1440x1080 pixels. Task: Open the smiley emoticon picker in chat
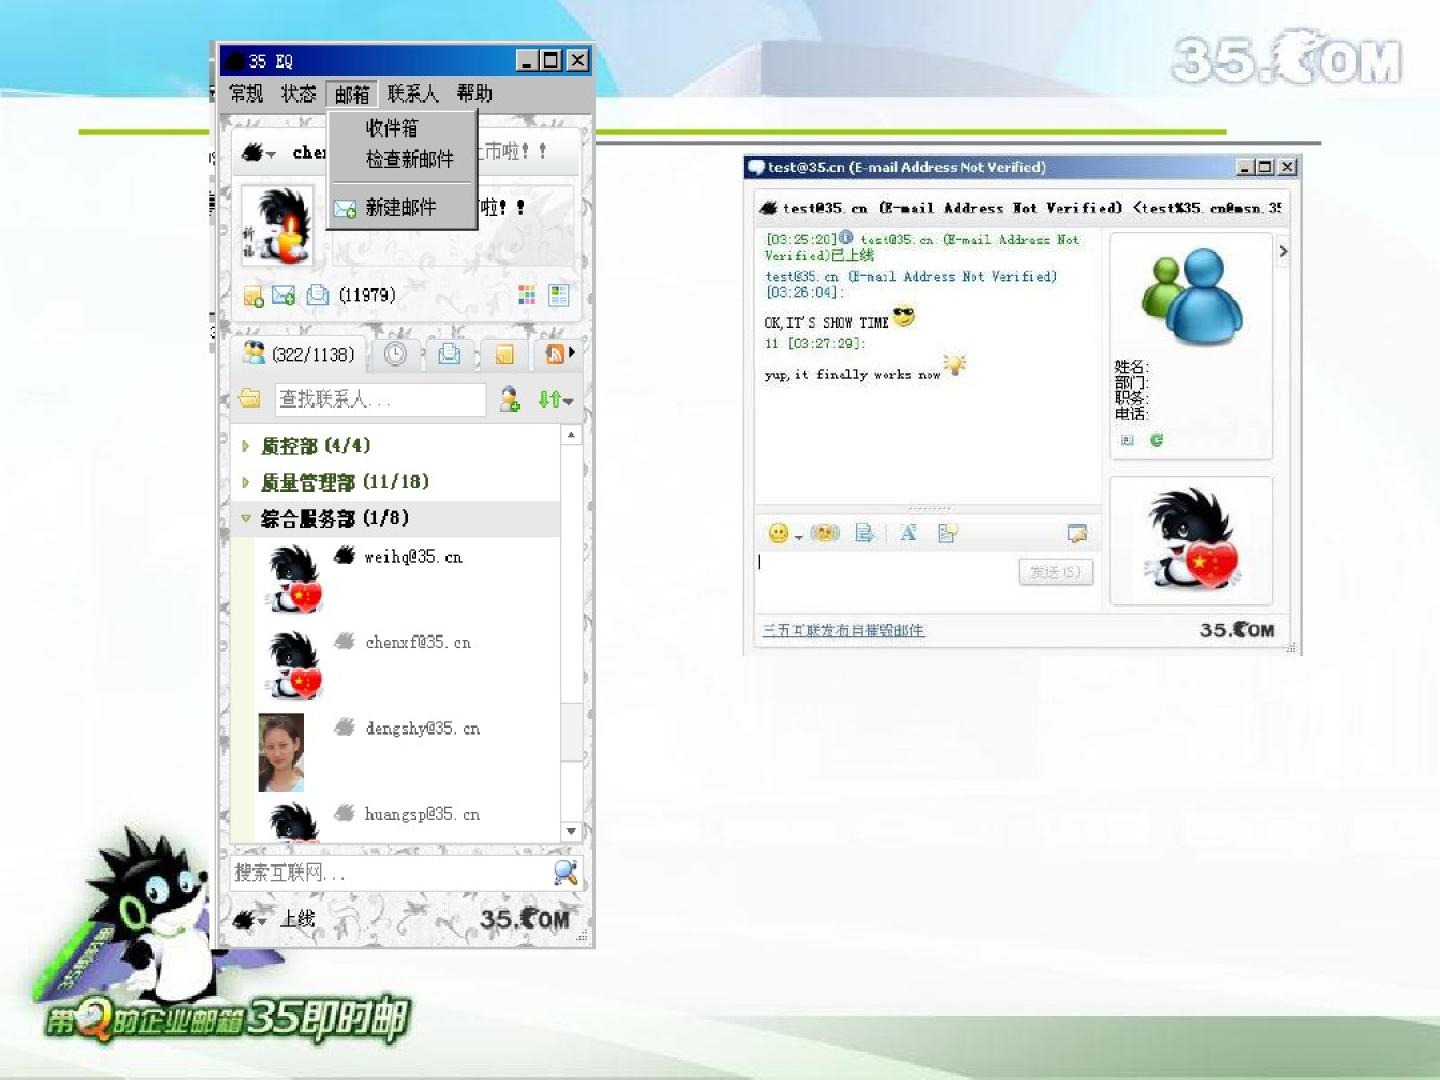779,533
